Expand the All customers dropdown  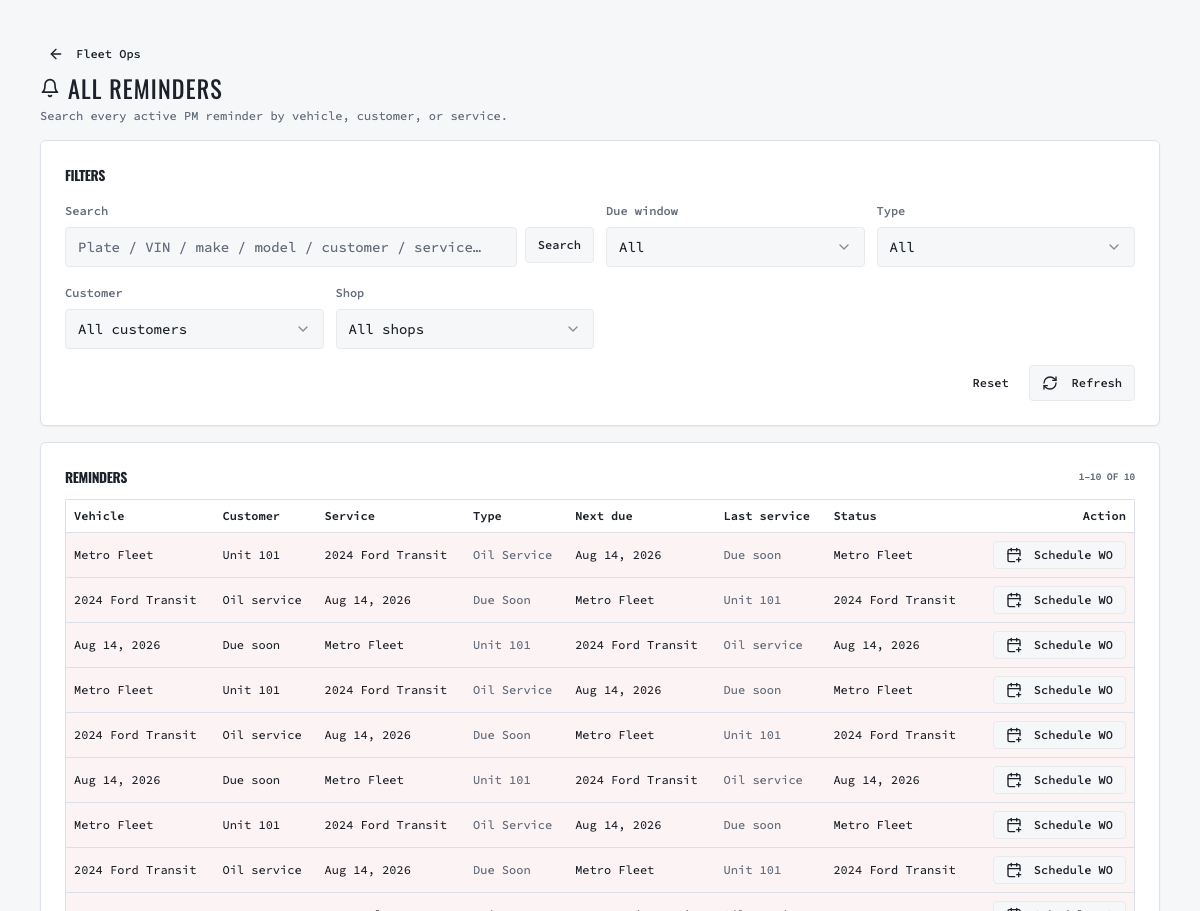(194, 329)
